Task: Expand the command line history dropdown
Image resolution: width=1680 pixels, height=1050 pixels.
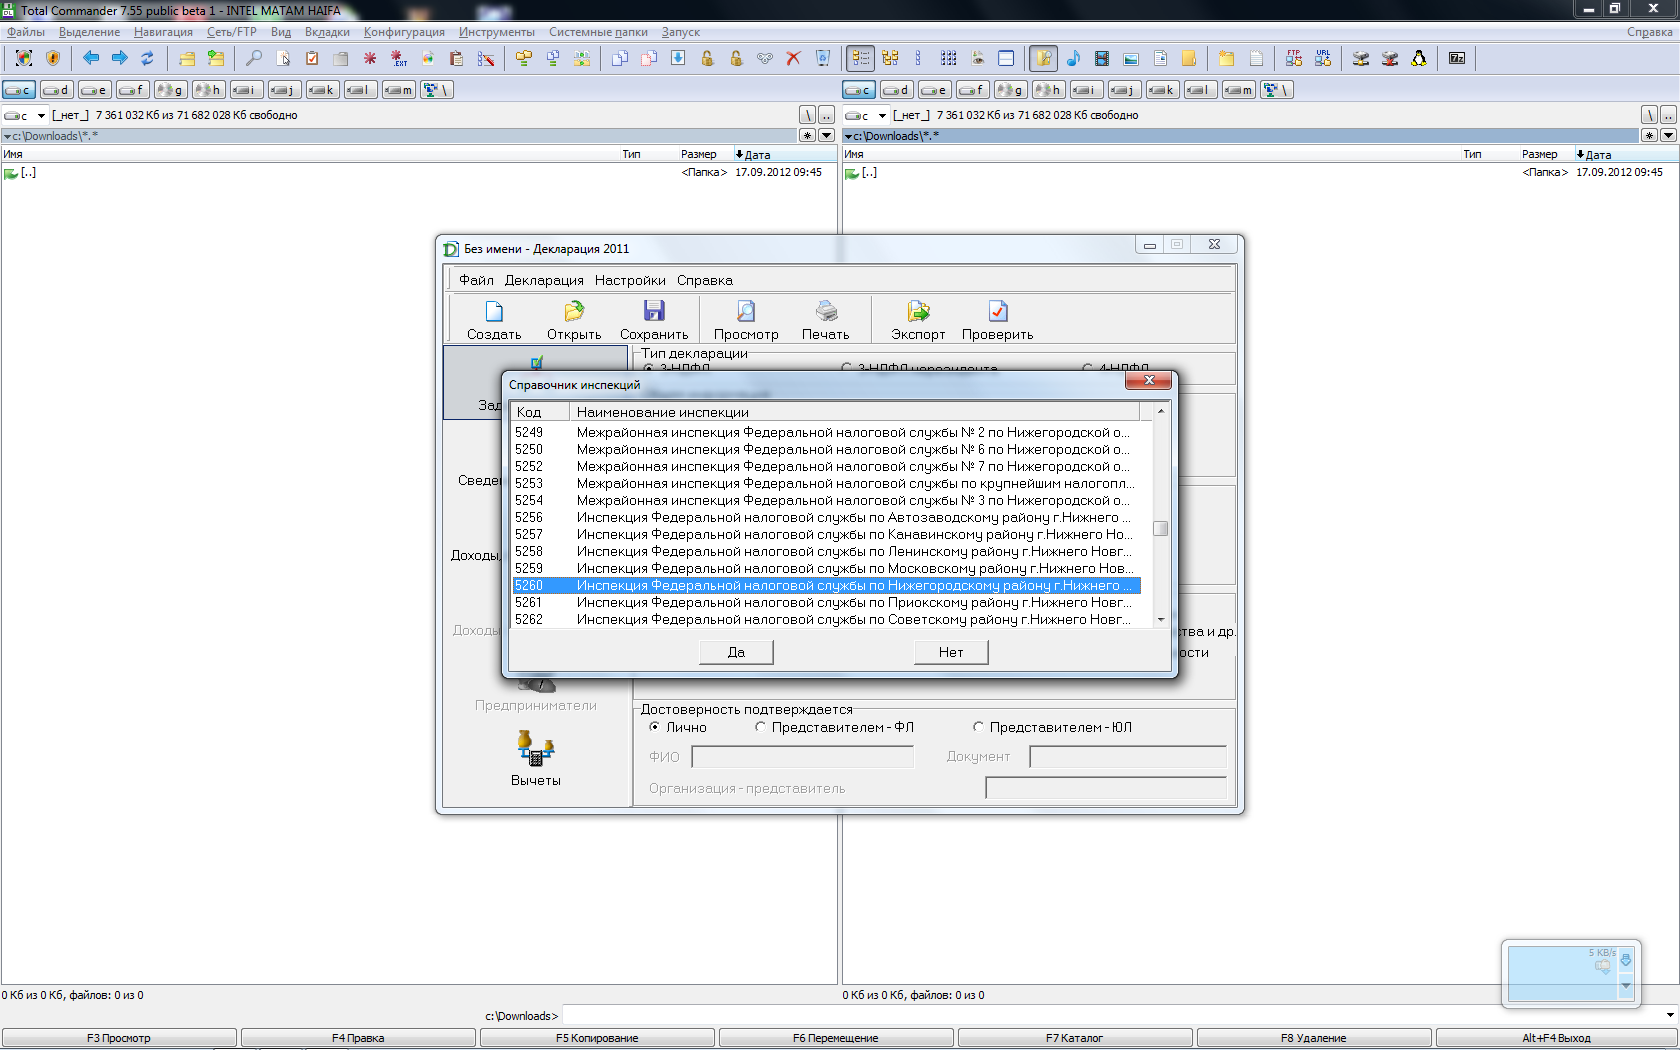Action: pyautogui.click(x=1670, y=1016)
